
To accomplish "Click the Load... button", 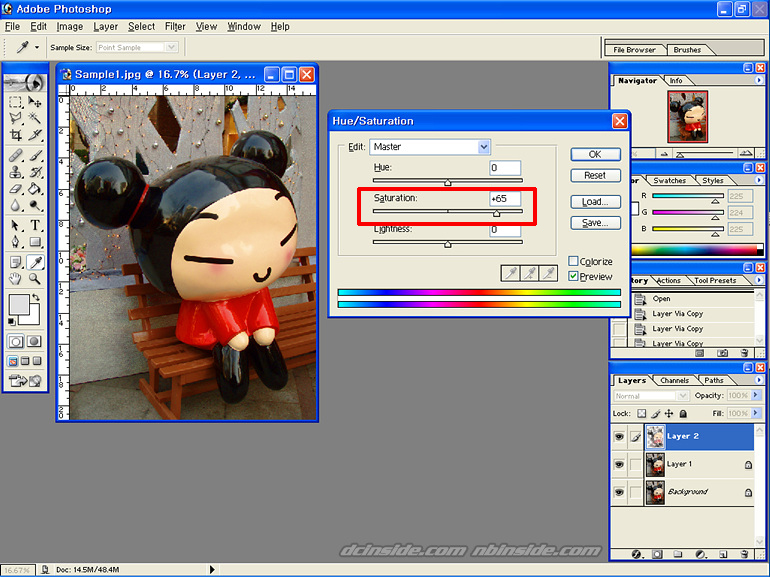I will (595, 202).
